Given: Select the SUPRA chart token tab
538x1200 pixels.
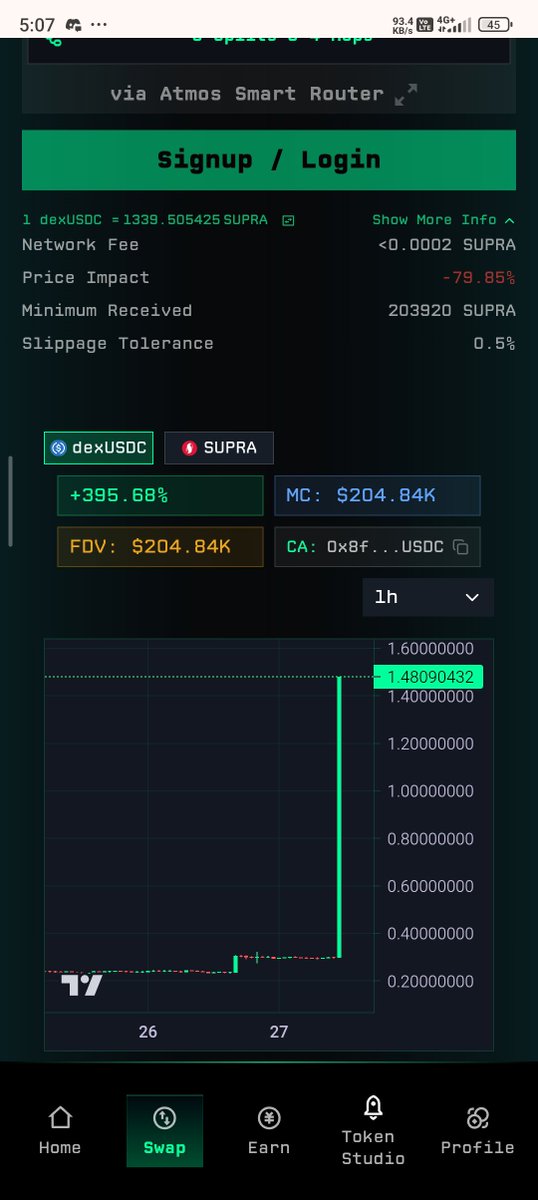Looking at the screenshot, I should [x=219, y=448].
